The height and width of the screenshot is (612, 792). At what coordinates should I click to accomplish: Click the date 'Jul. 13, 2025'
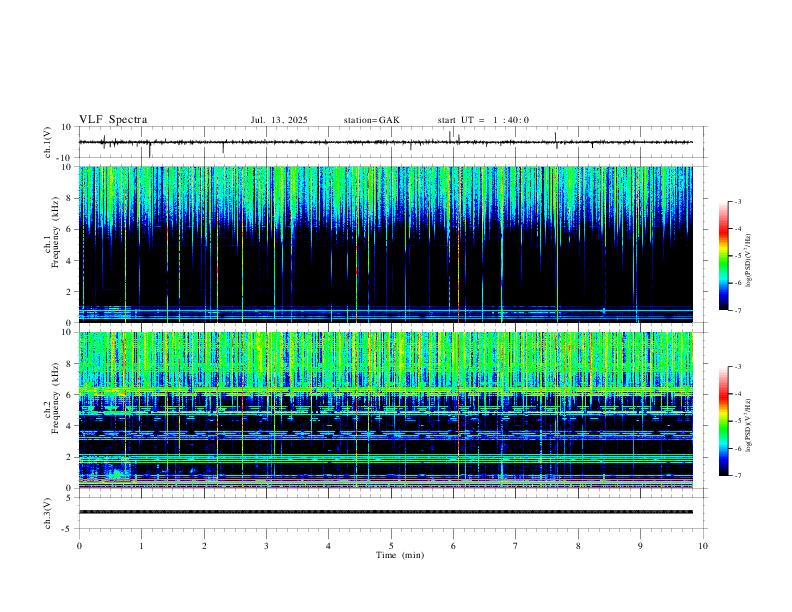[279, 120]
